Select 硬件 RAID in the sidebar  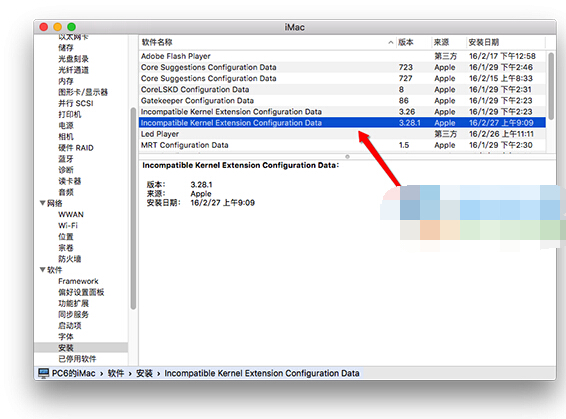point(76,148)
